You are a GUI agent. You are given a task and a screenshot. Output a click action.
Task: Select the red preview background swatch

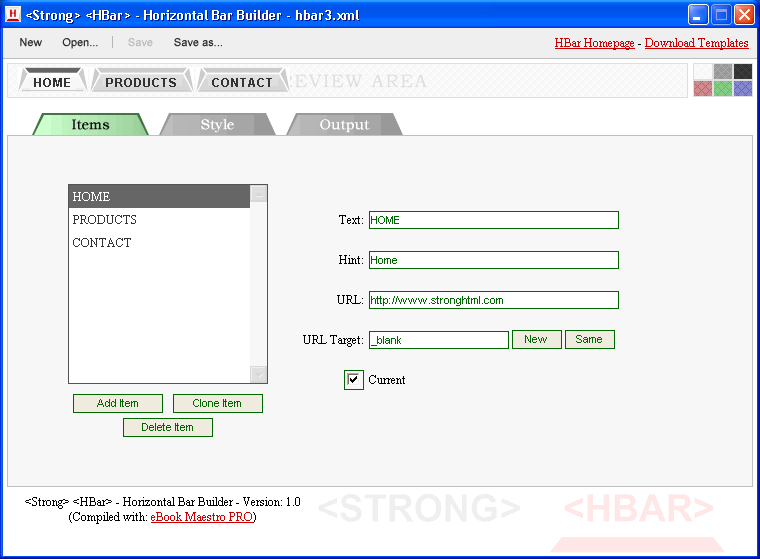[x=703, y=89]
